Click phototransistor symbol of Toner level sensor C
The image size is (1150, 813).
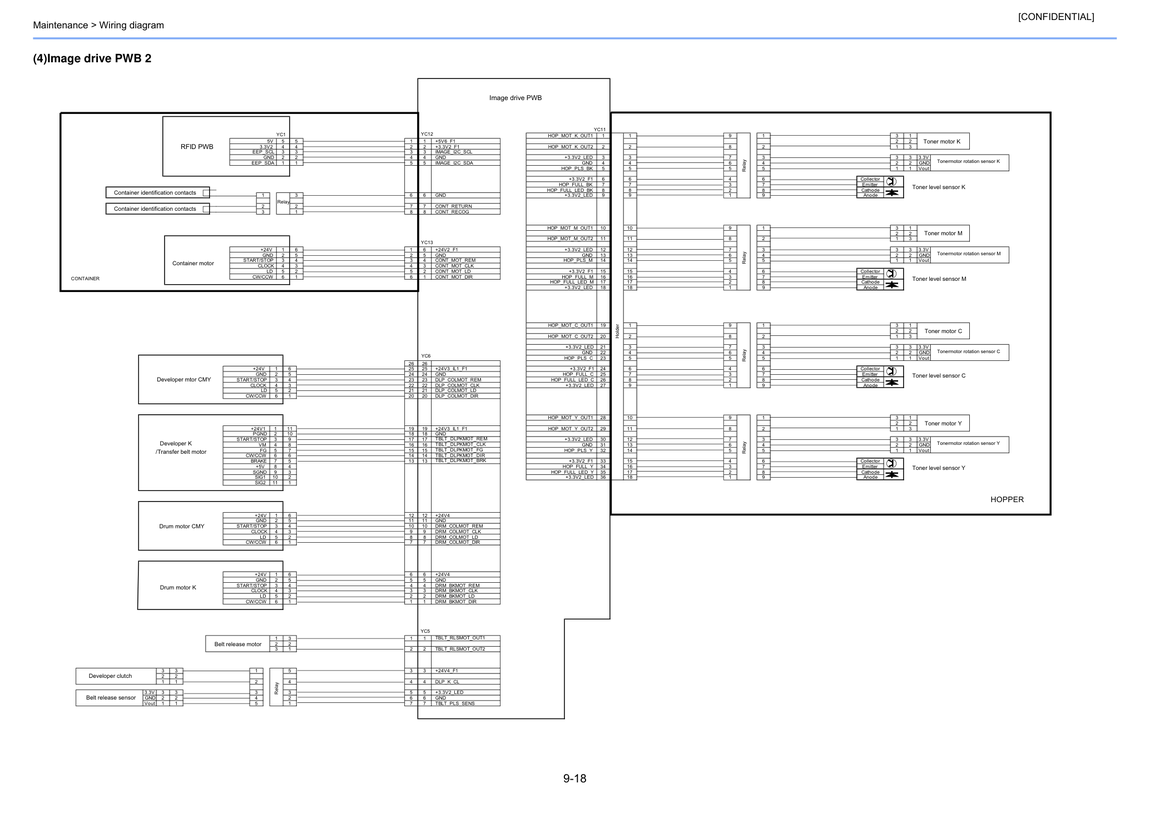click(891, 371)
